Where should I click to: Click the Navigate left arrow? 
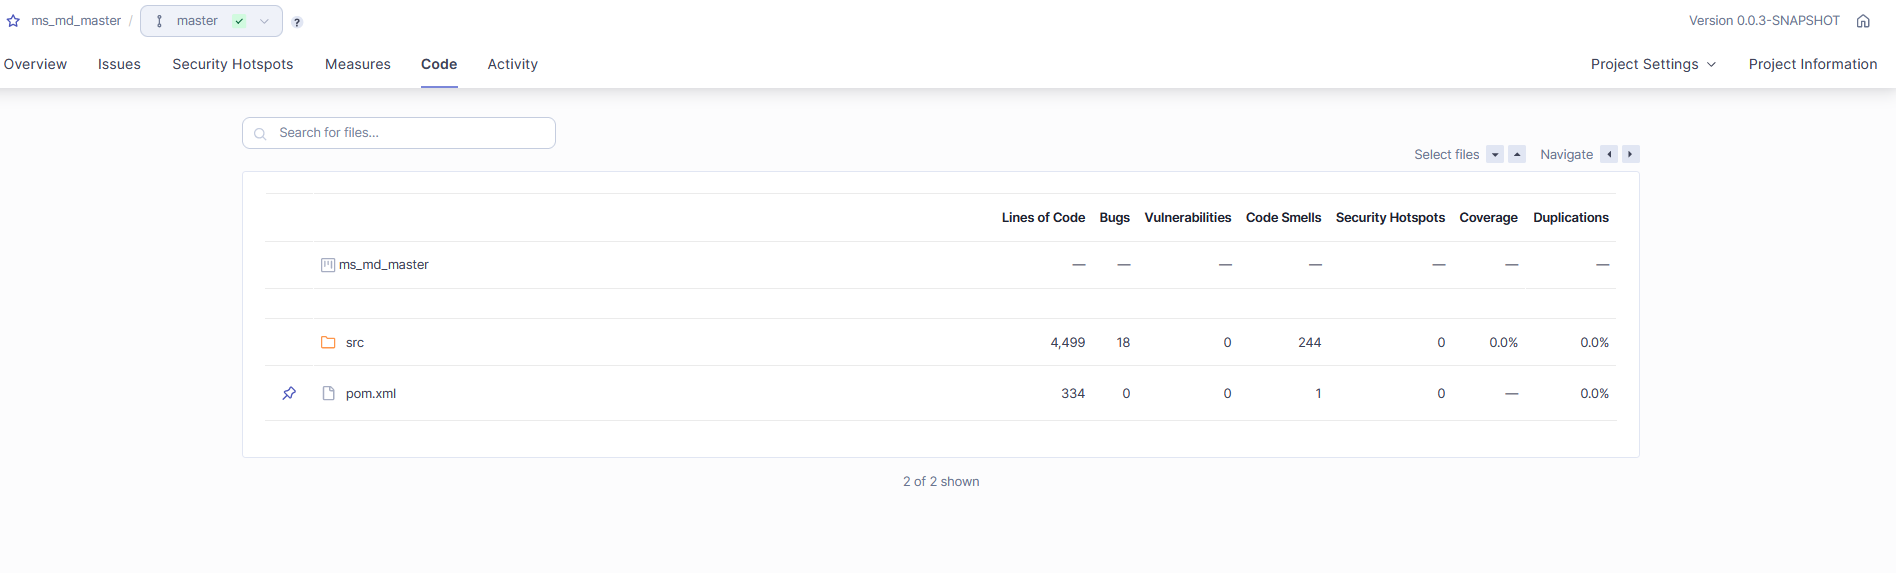1609,154
